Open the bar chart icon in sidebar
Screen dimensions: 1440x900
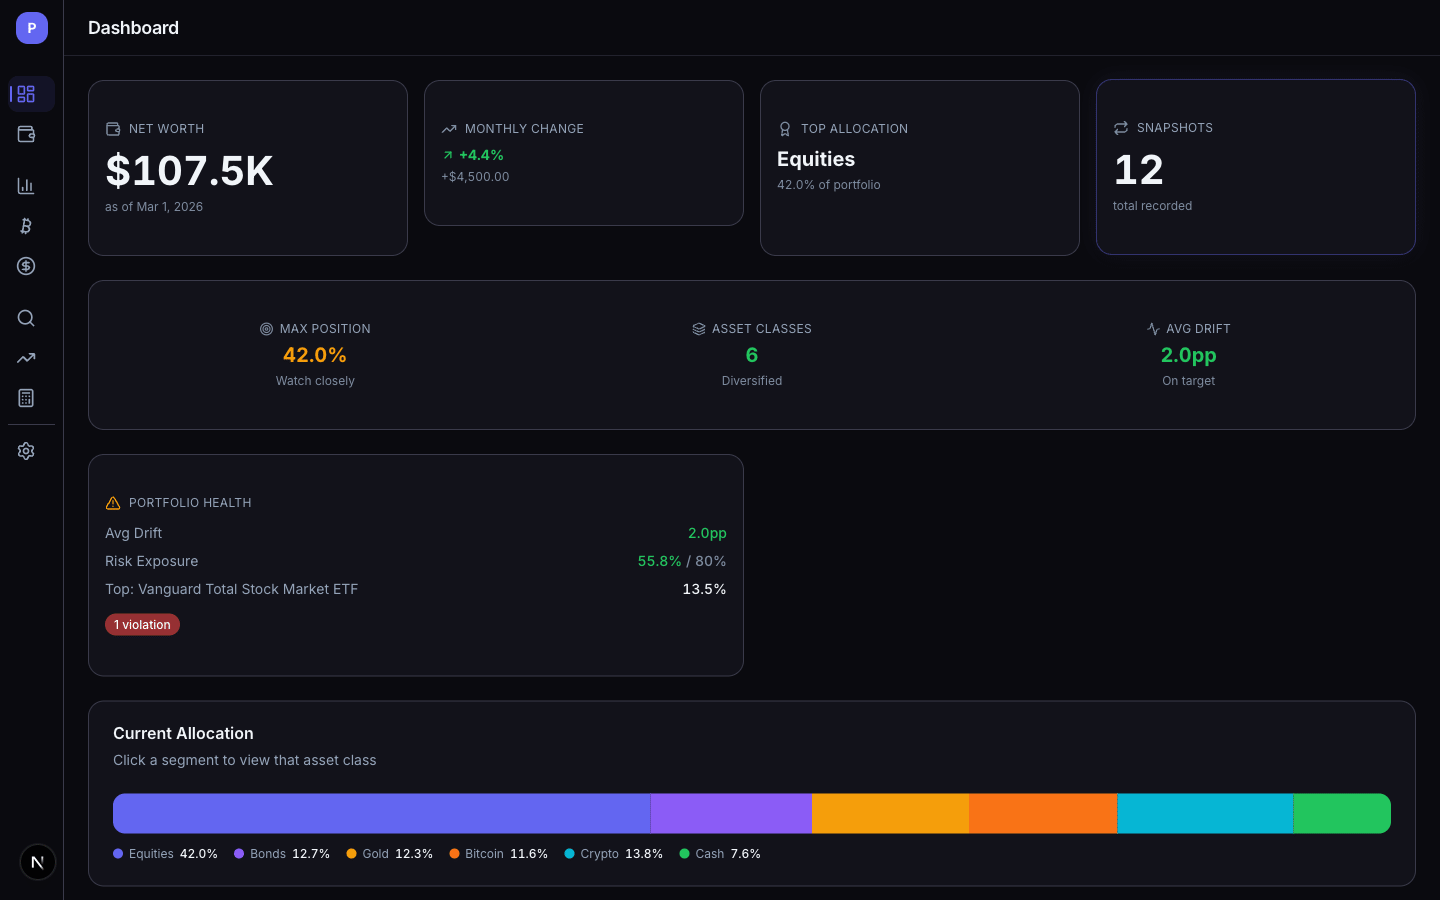coord(26,186)
